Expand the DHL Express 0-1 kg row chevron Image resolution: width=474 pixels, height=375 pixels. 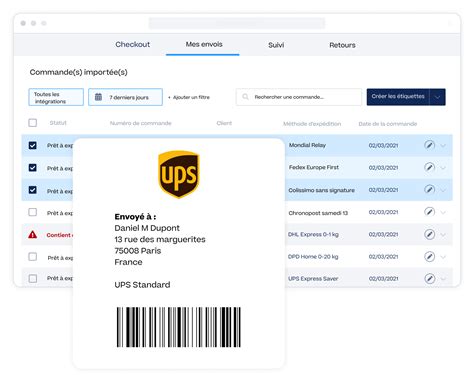443,235
